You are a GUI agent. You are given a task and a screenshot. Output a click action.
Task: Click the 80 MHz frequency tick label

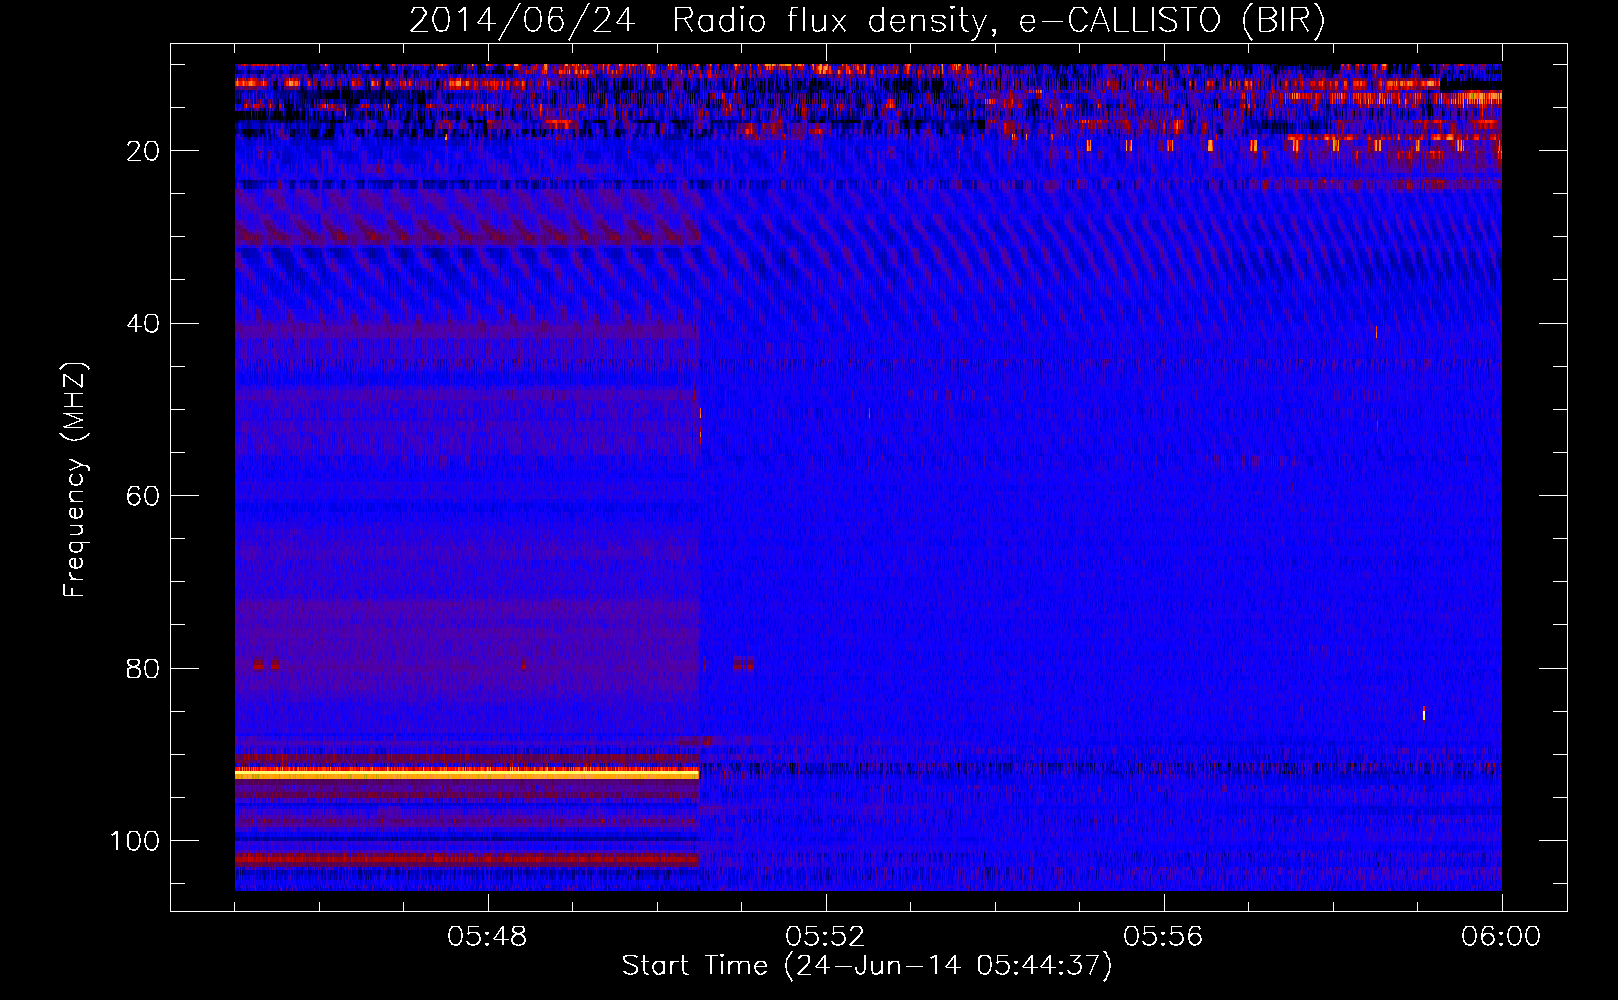(144, 668)
